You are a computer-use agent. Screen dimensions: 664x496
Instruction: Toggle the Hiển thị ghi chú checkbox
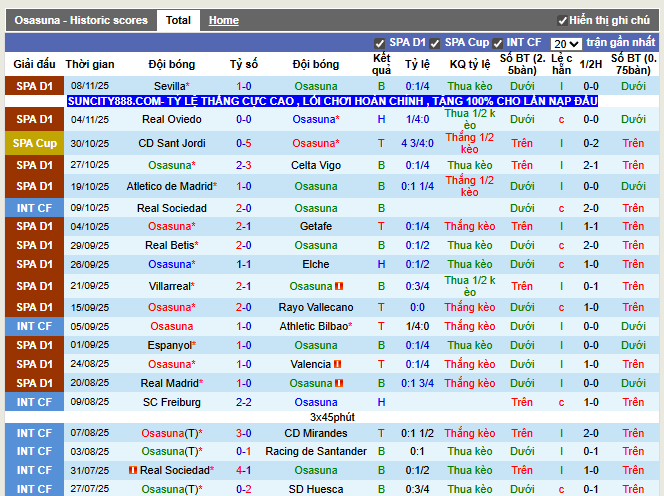[562, 21]
